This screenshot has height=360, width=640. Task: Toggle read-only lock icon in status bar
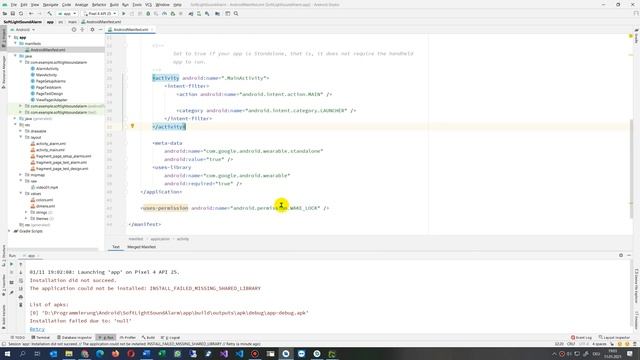click(612, 344)
